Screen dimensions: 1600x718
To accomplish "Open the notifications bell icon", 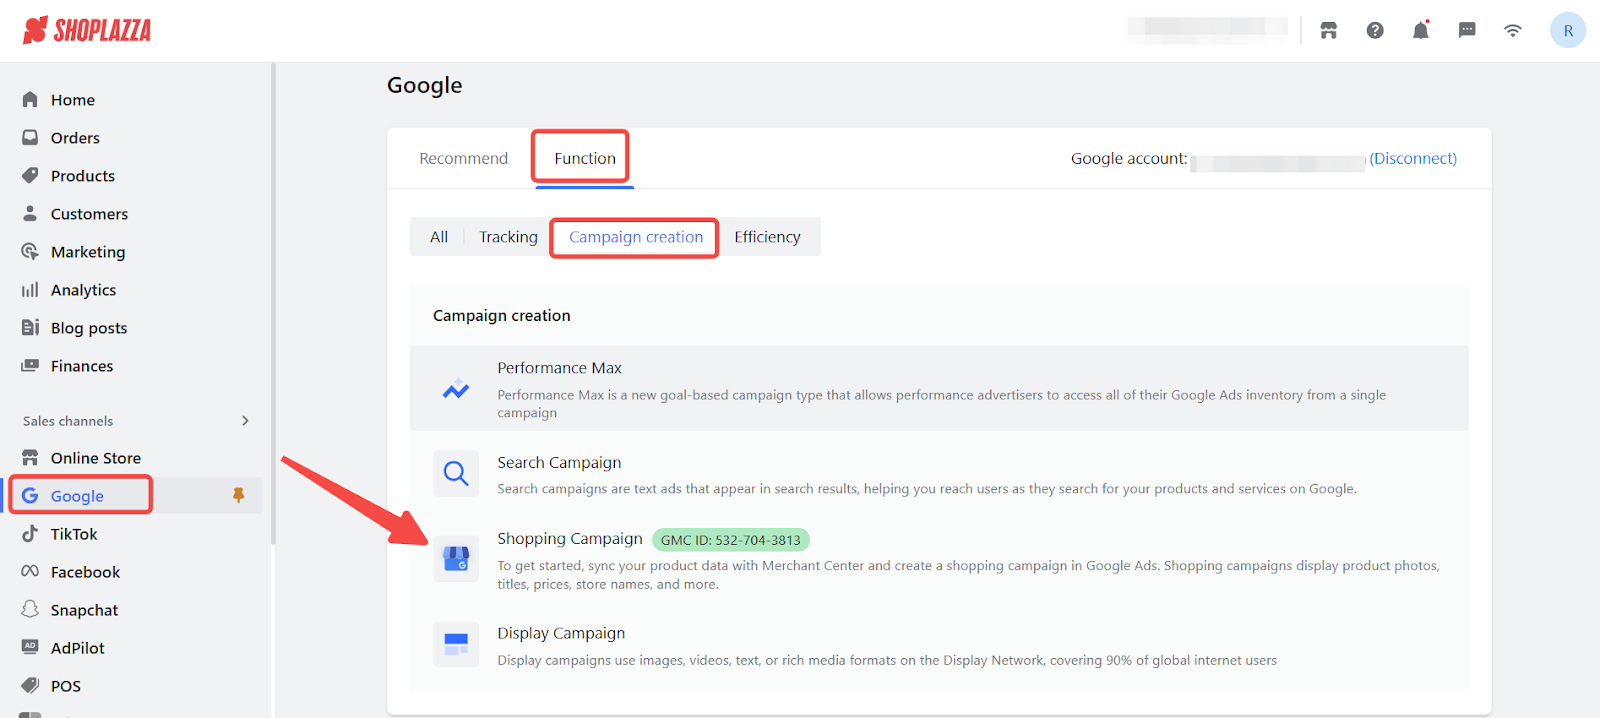I will coord(1420,30).
